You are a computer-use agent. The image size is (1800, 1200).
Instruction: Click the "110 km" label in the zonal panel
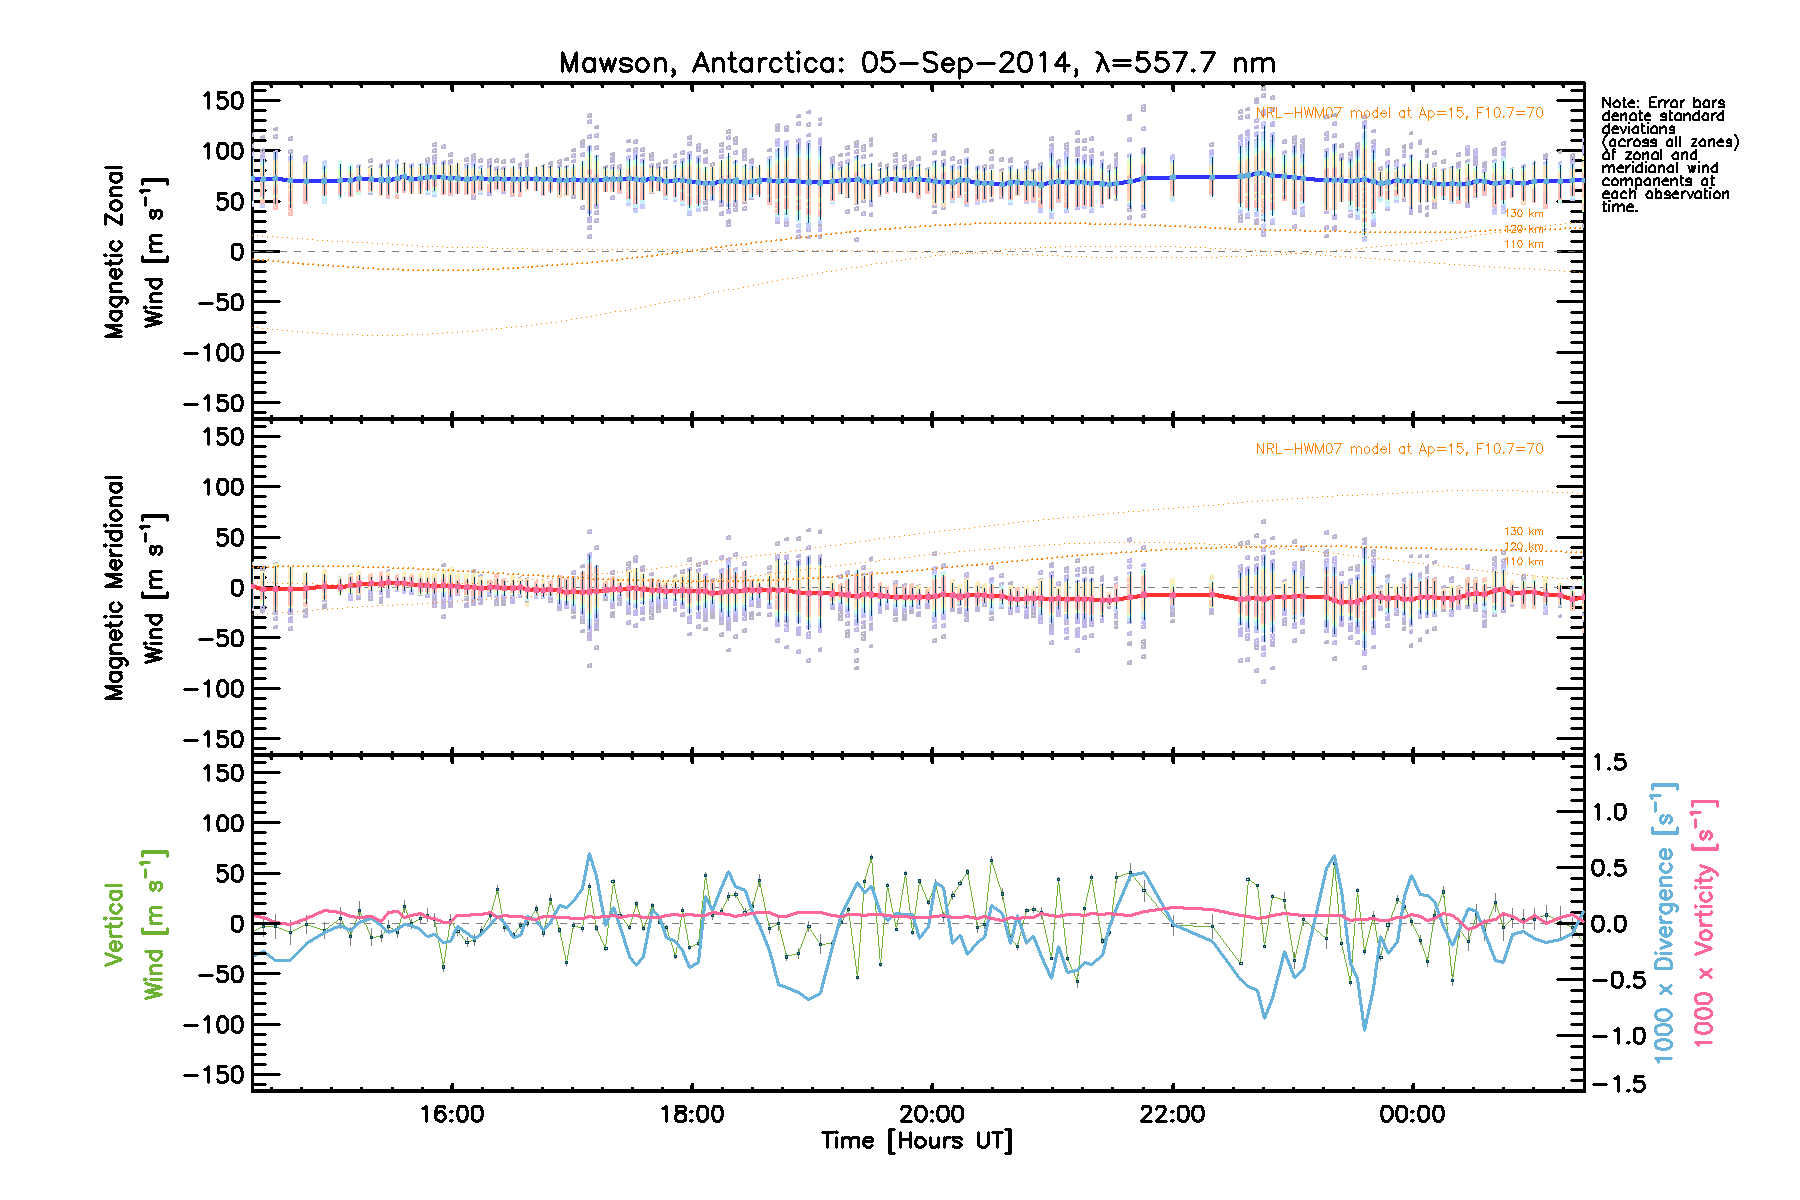[1524, 244]
